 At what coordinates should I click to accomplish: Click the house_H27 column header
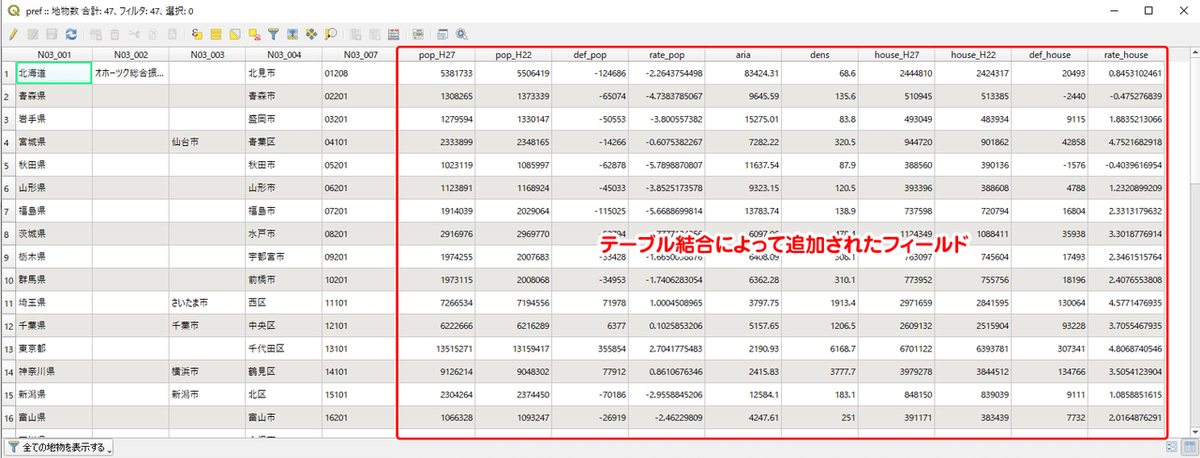coord(896,54)
